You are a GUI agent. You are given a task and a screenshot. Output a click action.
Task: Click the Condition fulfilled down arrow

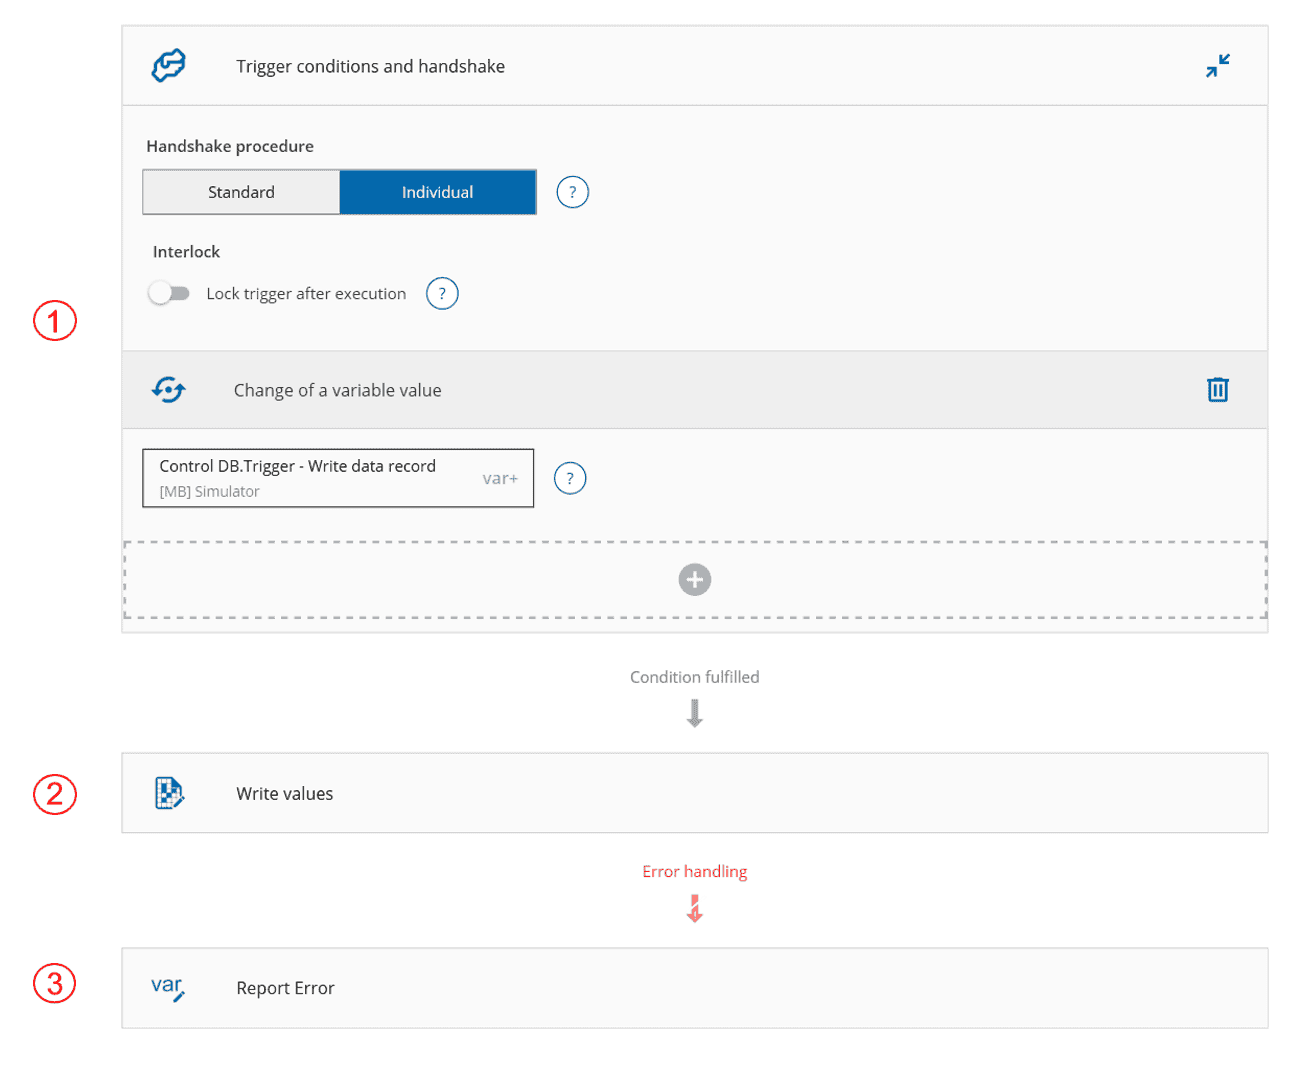tap(695, 713)
